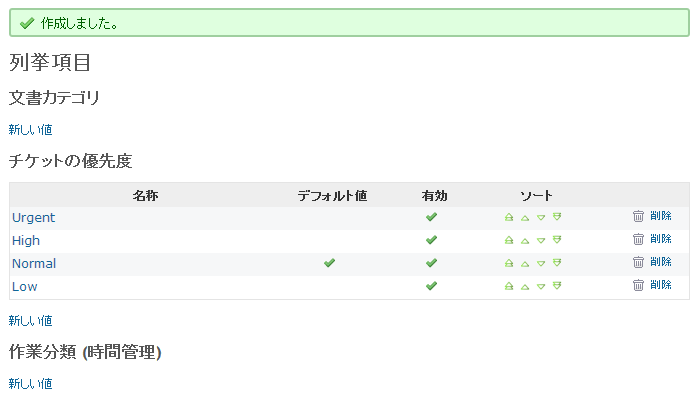Move High priority to bottom
Viewport: 697px width, 415px height.
[557, 240]
